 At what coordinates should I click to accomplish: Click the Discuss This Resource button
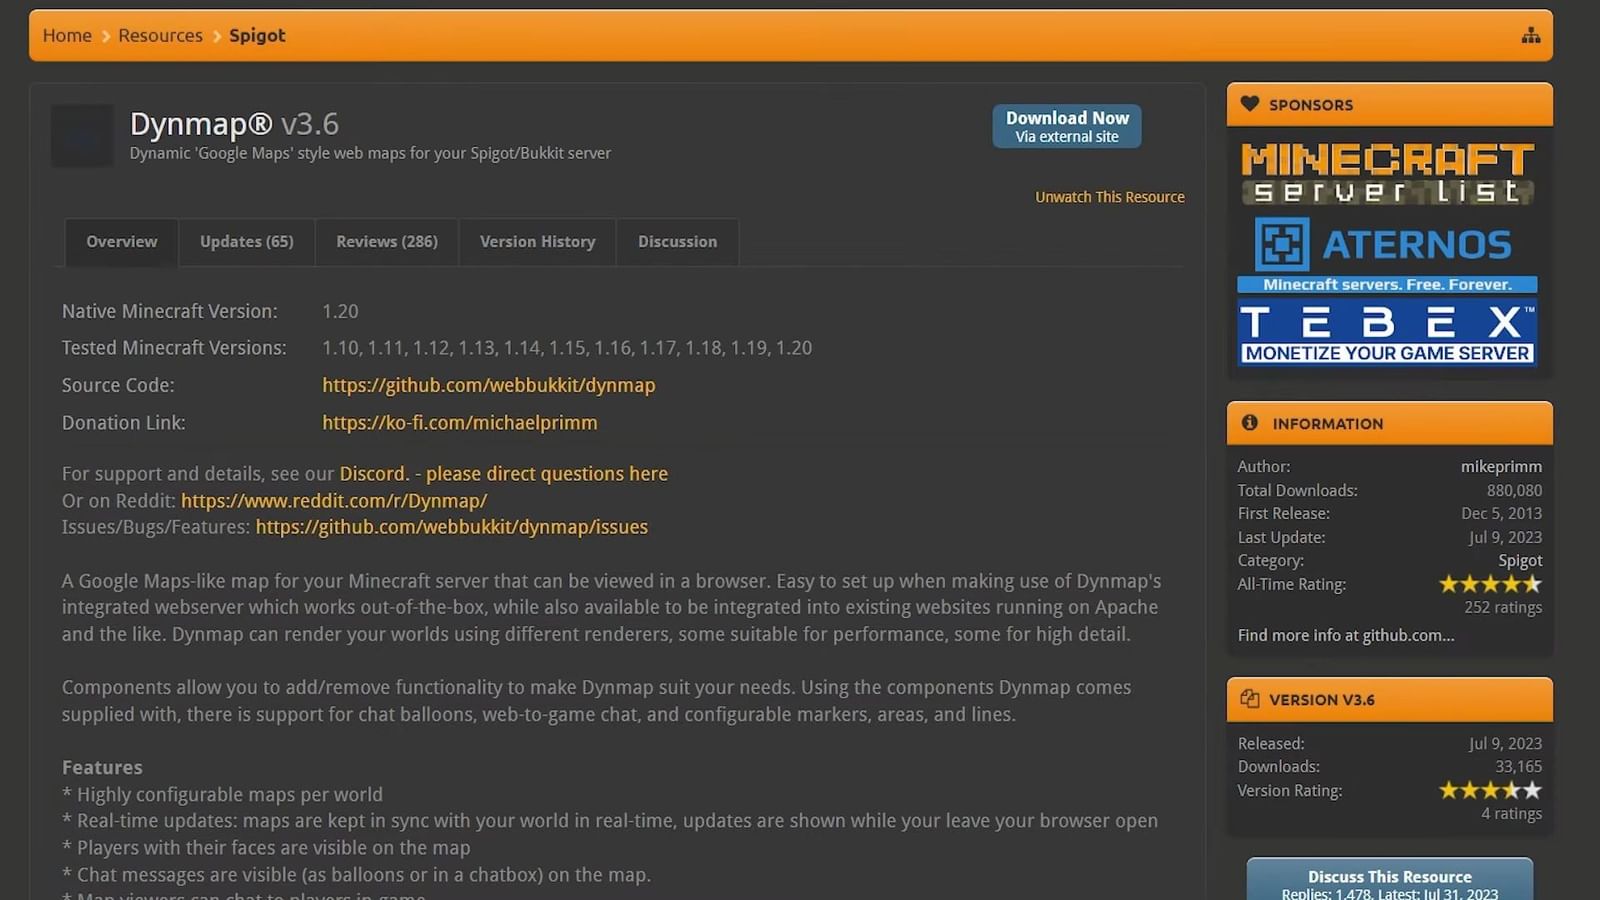click(1389, 876)
